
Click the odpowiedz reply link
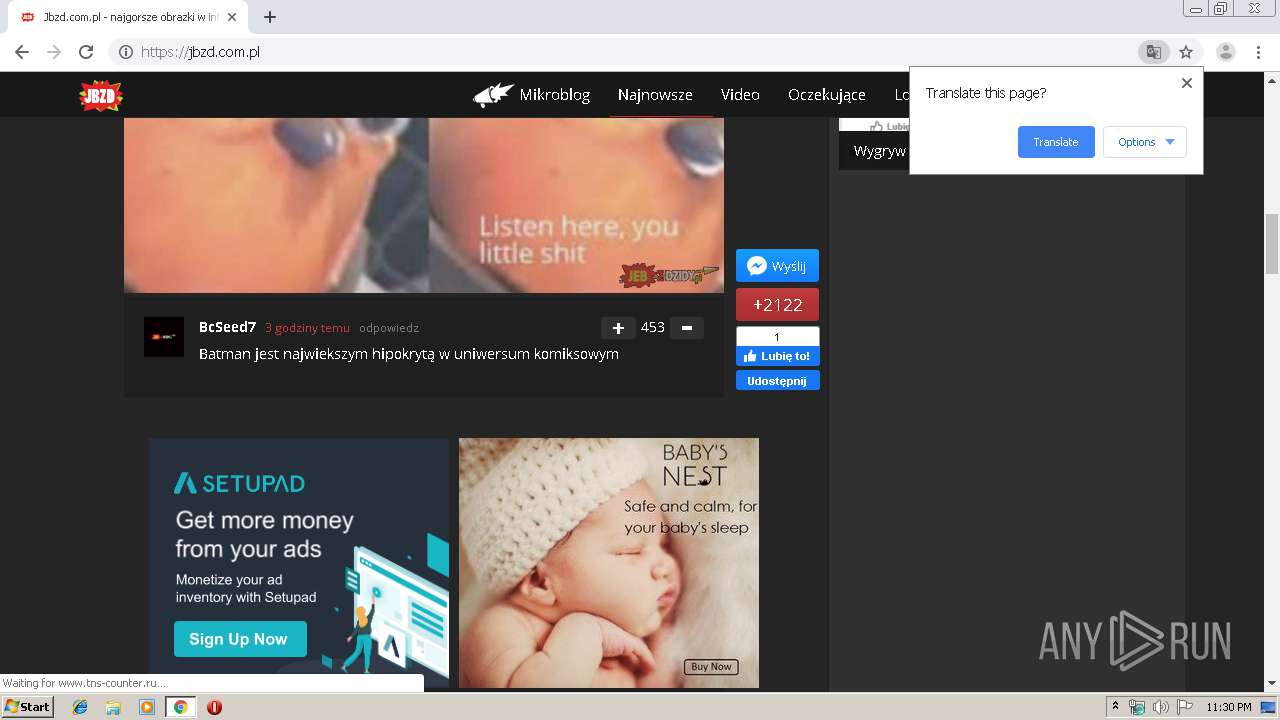pyautogui.click(x=389, y=328)
